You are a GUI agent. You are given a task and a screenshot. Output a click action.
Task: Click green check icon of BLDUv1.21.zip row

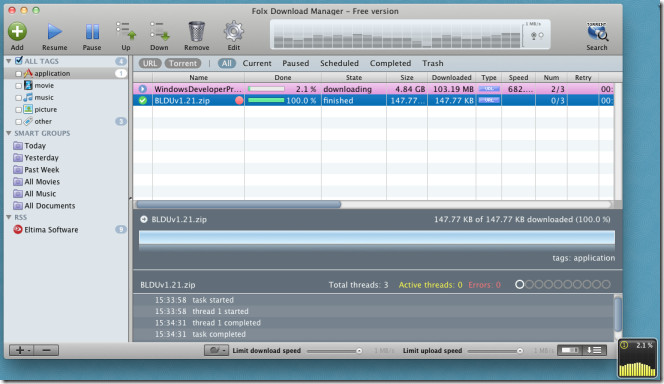pyautogui.click(x=143, y=100)
